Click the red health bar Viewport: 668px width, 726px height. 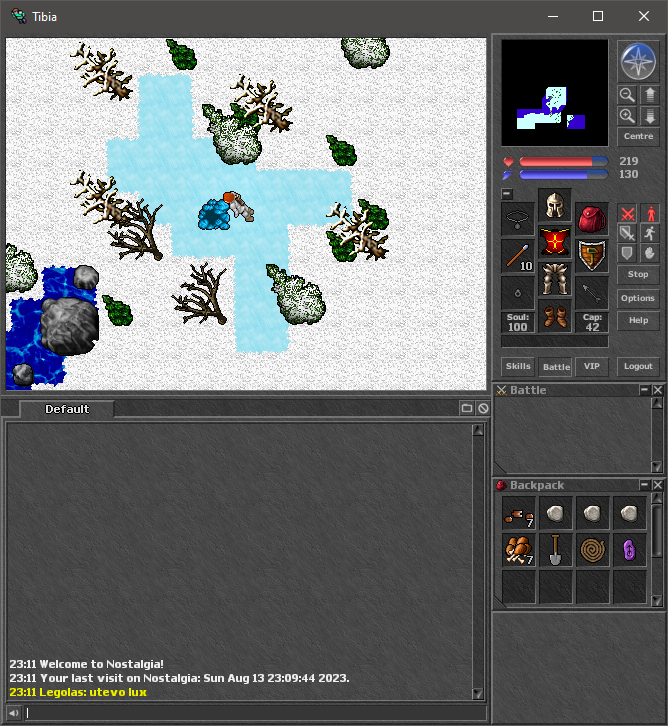click(563, 162)
